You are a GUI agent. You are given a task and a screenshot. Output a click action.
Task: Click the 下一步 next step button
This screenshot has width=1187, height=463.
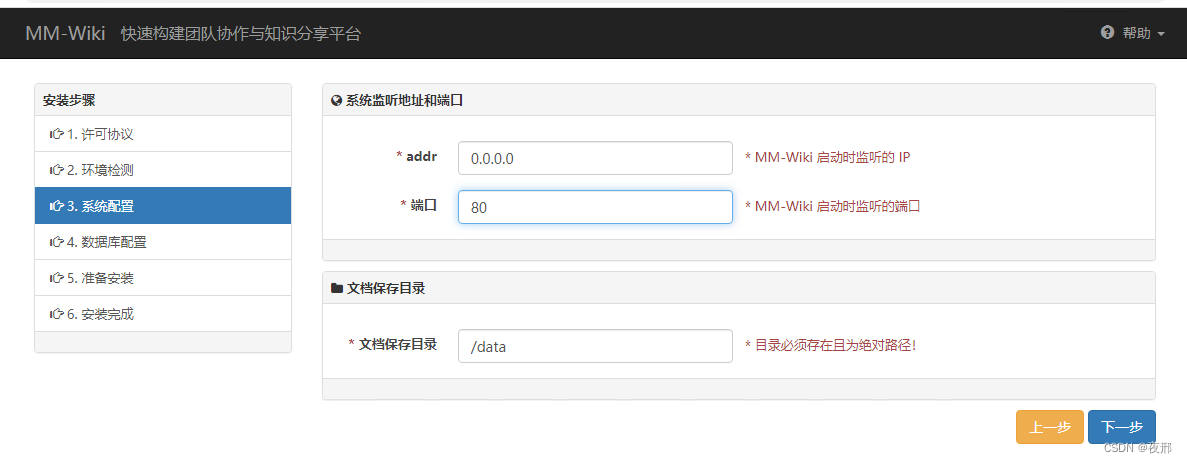click(1122, 427)
